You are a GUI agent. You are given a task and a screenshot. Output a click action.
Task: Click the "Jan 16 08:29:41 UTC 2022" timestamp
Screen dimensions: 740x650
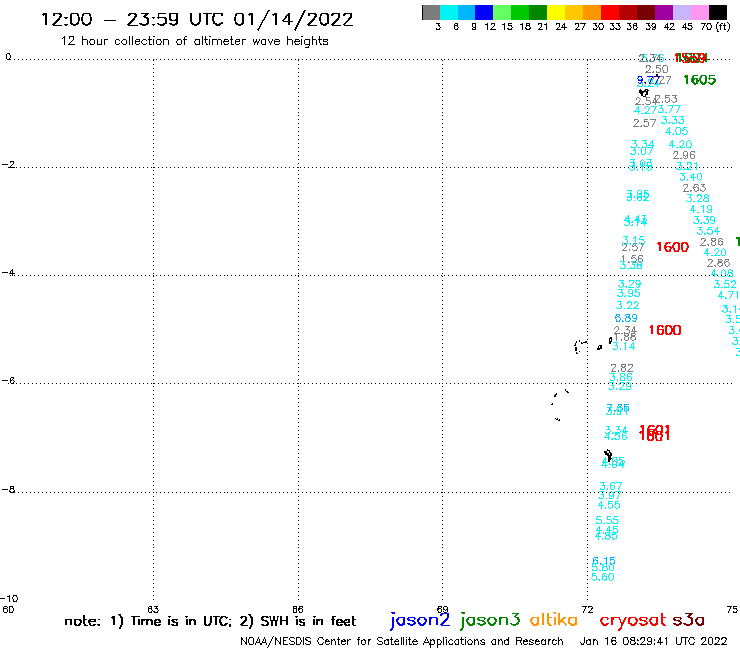point(653,641)
